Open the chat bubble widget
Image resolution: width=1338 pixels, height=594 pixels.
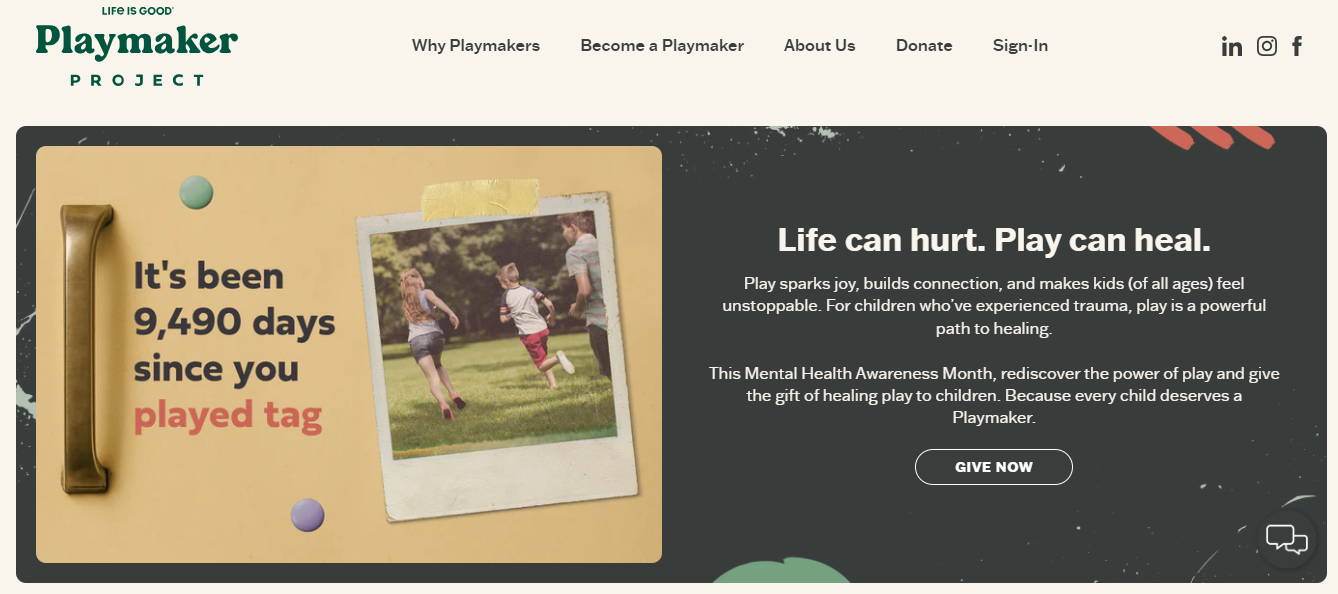click(x=1287, y=539)
